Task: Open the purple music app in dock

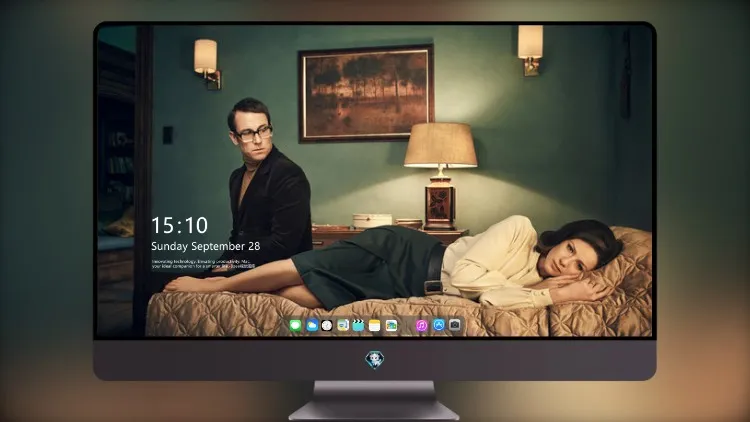Action: pos(421,325)
